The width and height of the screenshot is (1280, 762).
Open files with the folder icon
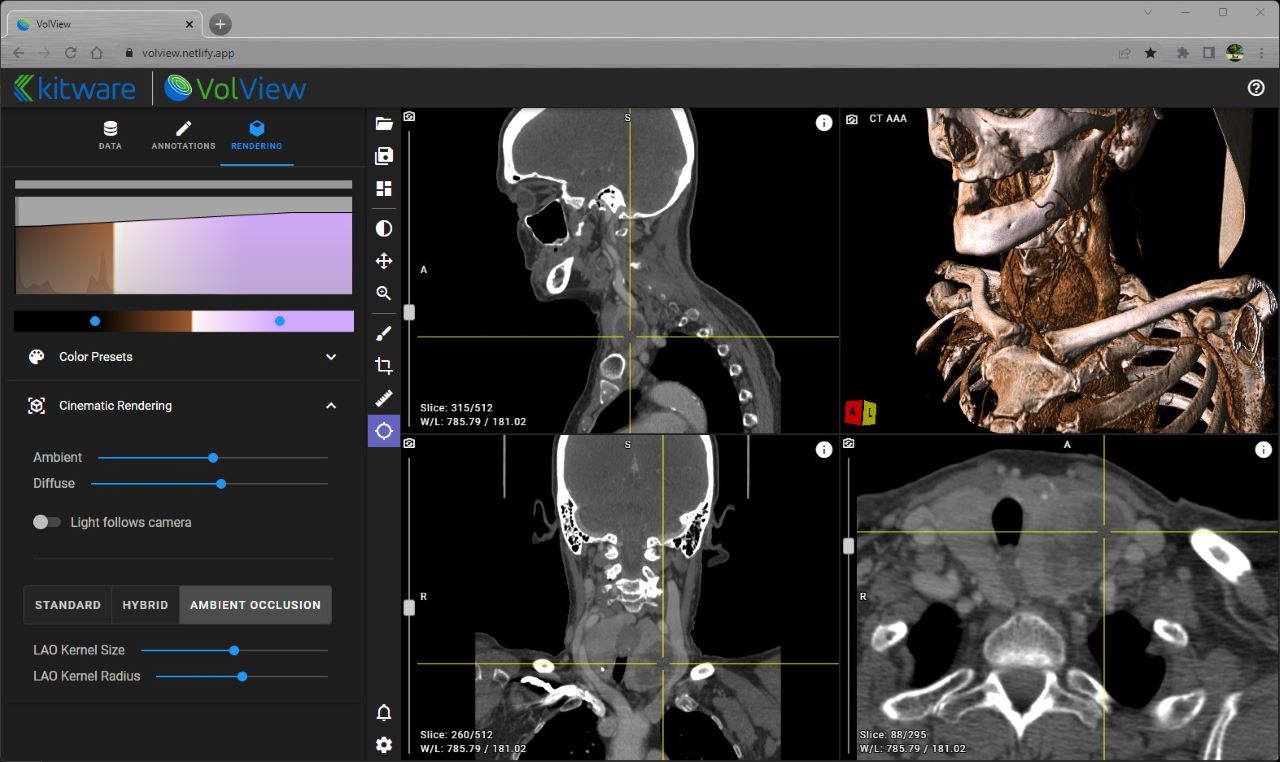pyautogui.click(x=384, y=123)
